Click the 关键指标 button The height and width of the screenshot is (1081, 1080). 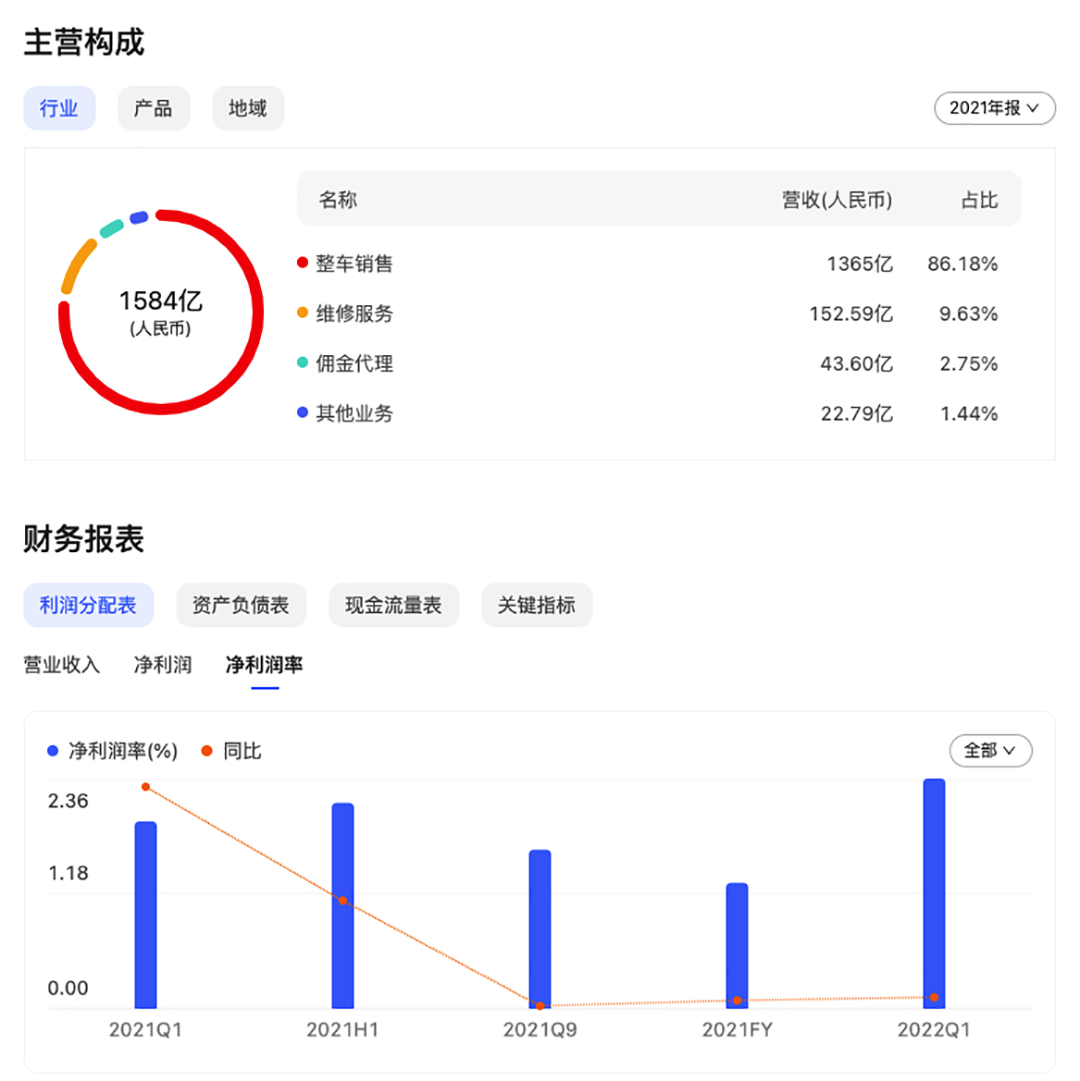click(536, 605)
